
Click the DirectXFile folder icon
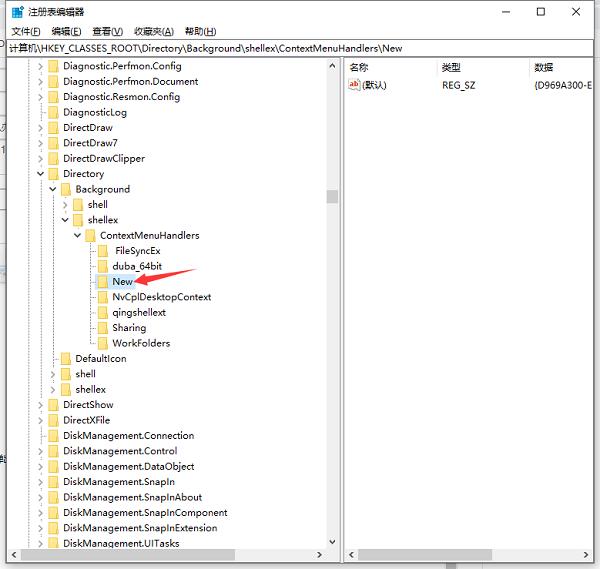[x=53, y=420]
